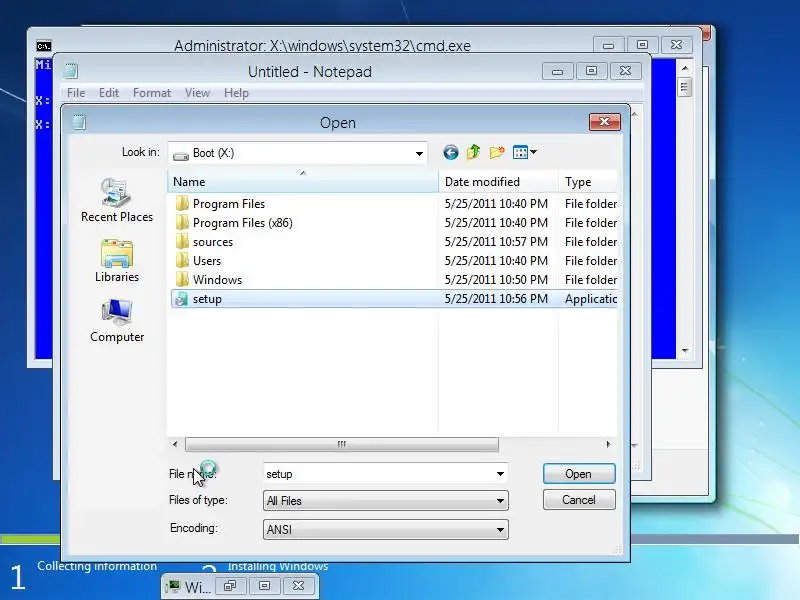
Task: Click file list scroll right arrow
Action: (608, 444)
